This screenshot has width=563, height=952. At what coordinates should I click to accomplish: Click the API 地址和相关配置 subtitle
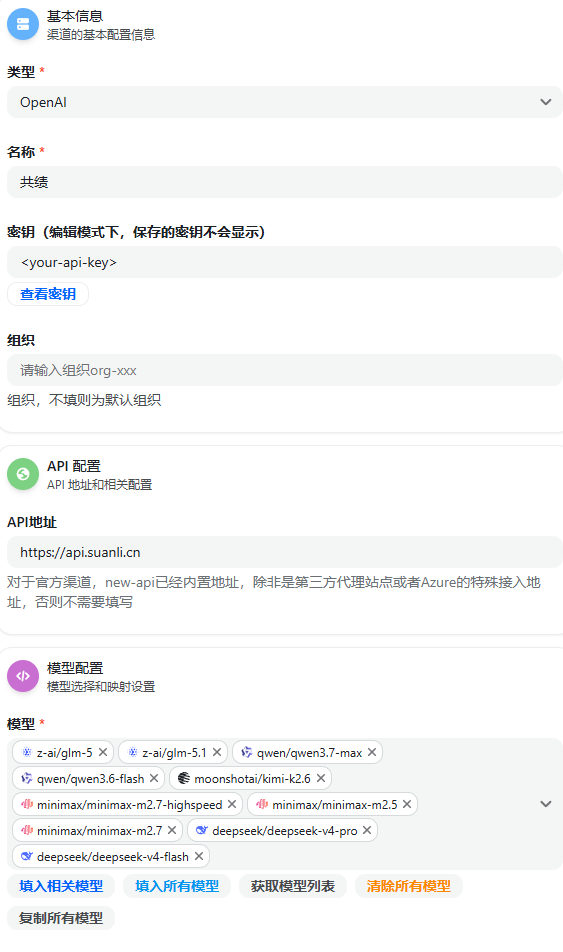(x=100, y=484)
